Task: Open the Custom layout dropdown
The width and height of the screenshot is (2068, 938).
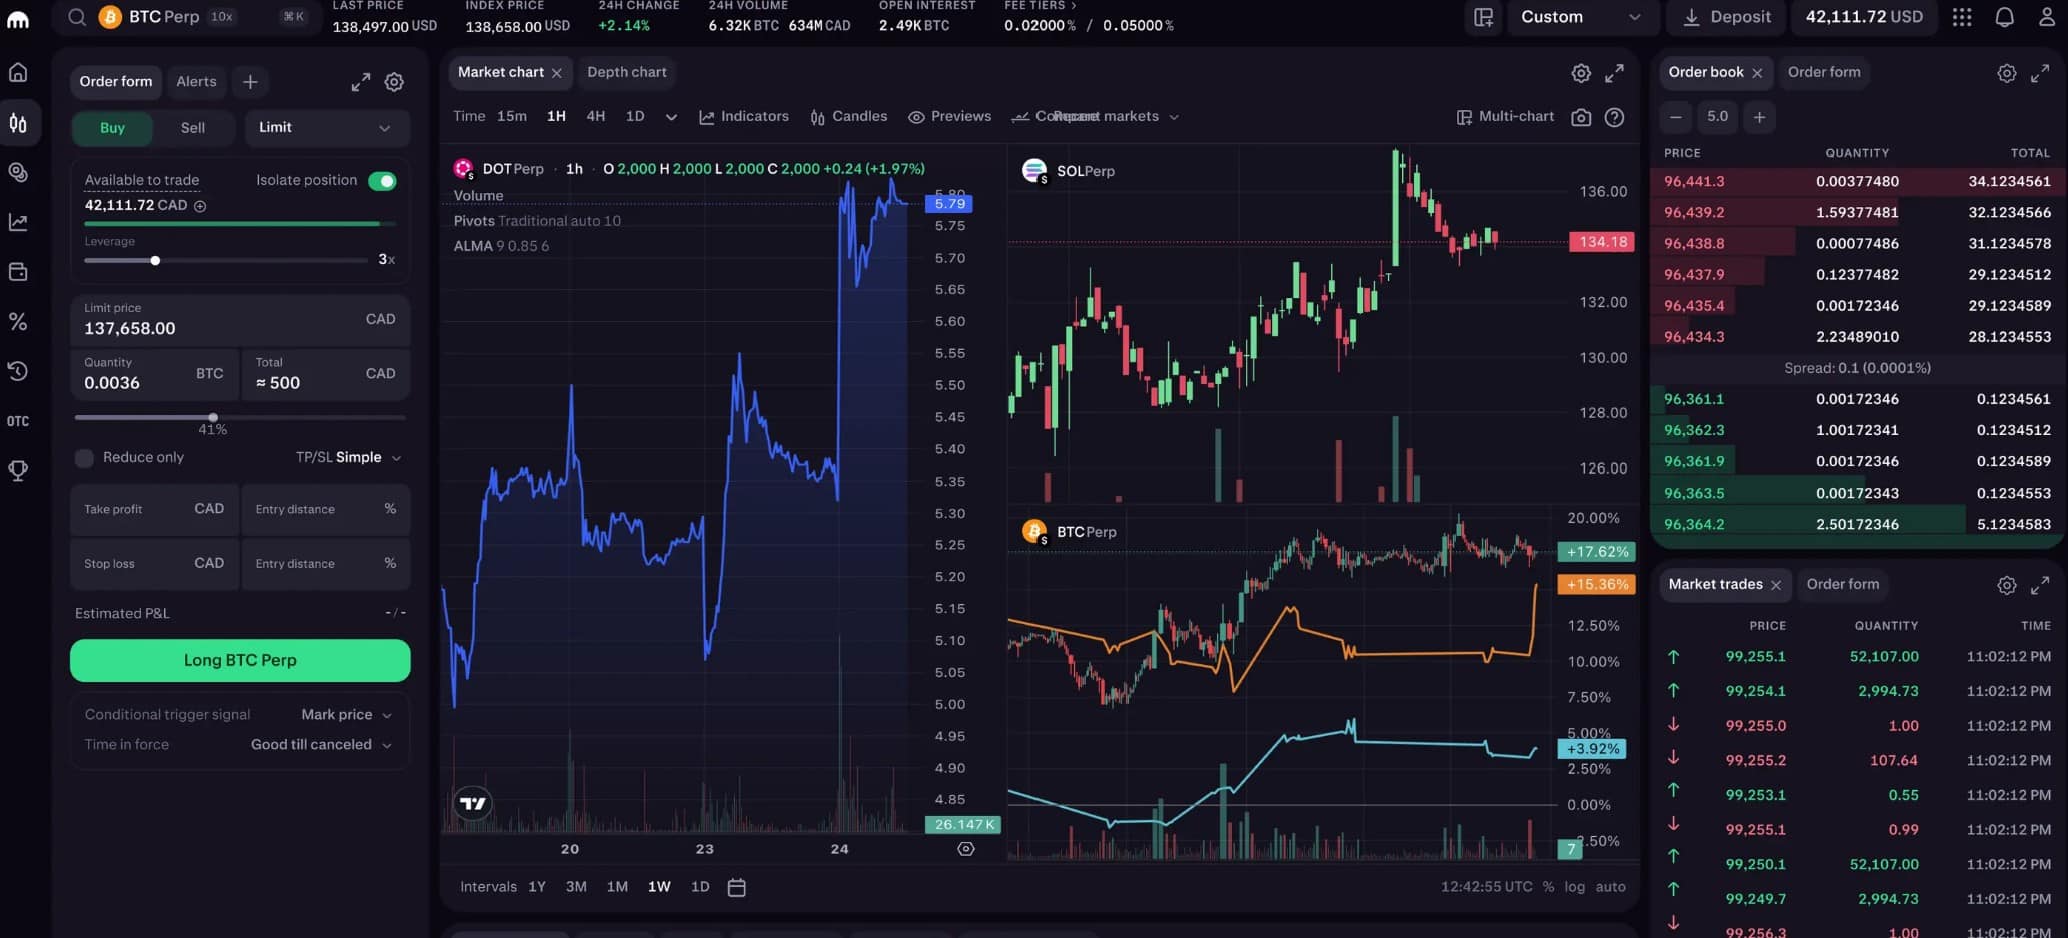Action: point(1582,17)
